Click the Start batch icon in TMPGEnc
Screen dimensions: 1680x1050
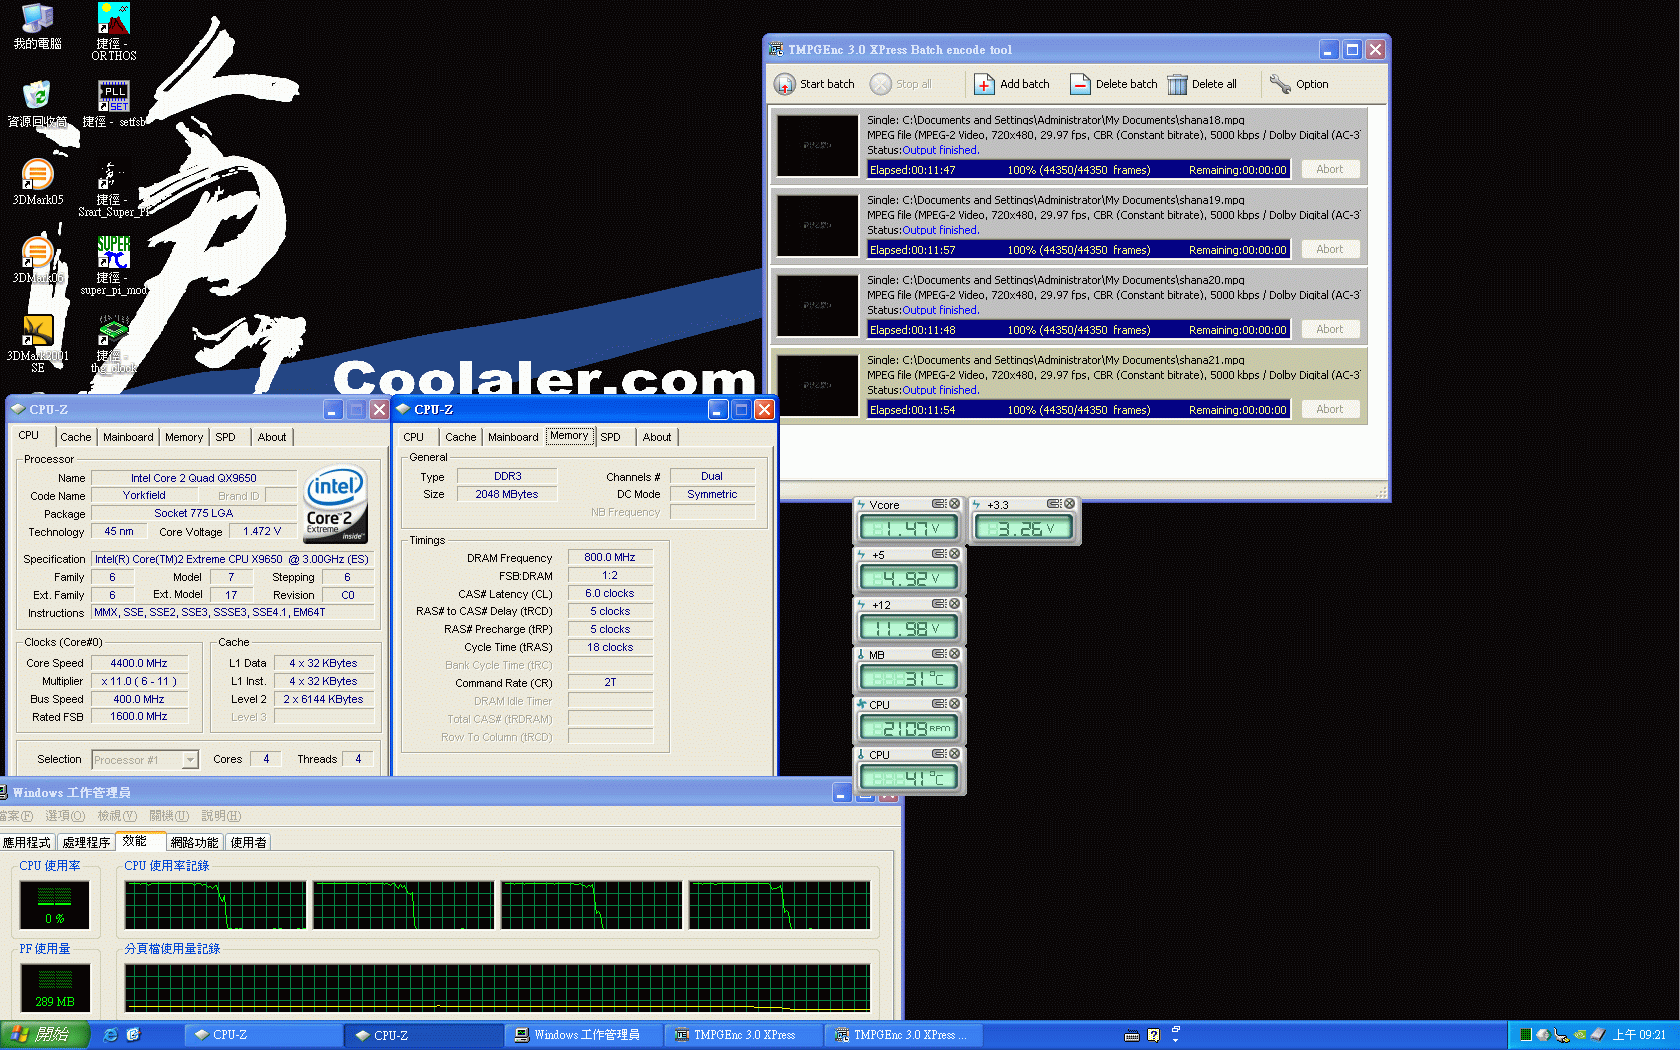785,85
